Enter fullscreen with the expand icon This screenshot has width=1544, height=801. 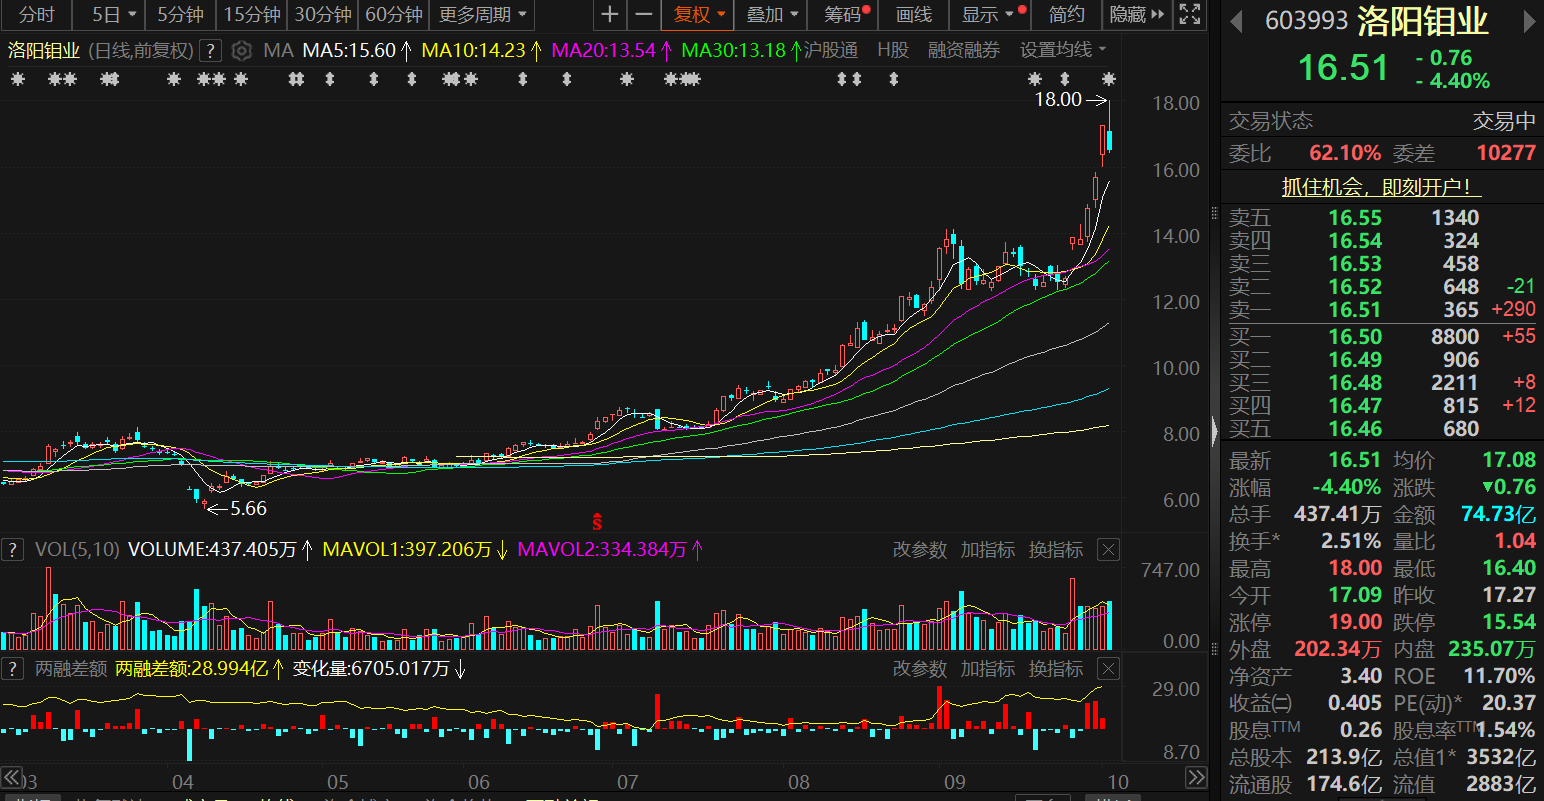click(x=1189, y=15)
